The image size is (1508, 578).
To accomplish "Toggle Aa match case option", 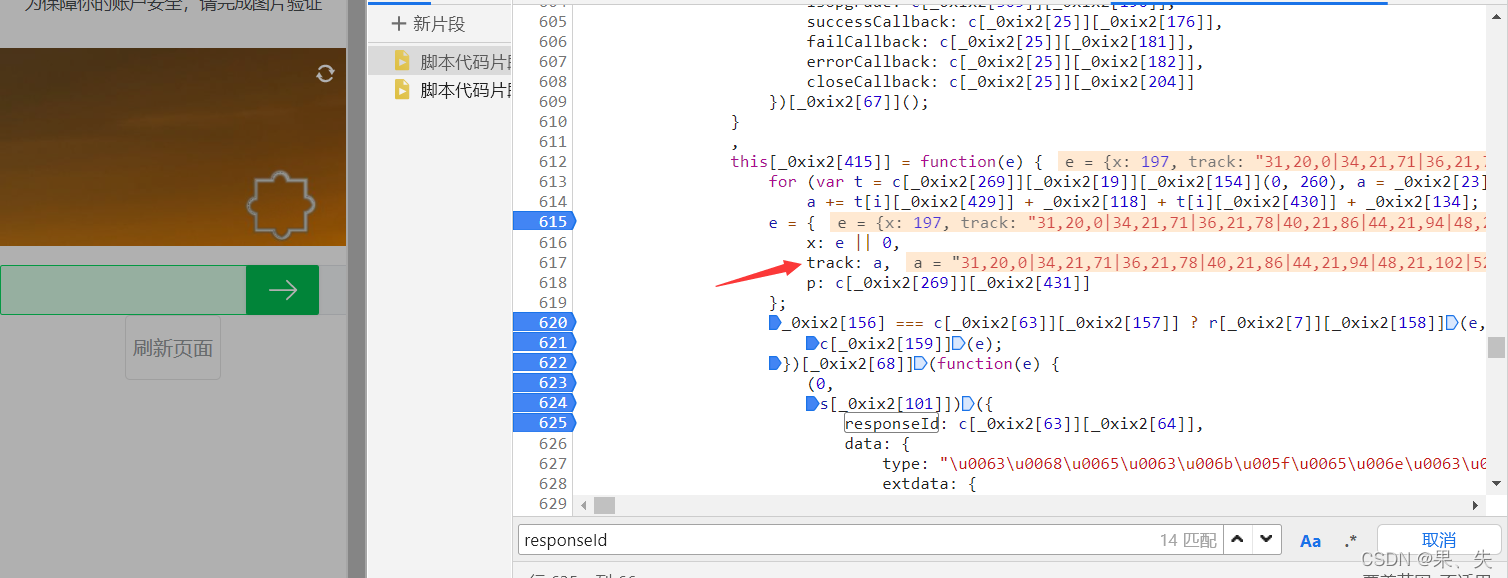I will tap(1310, 541).
